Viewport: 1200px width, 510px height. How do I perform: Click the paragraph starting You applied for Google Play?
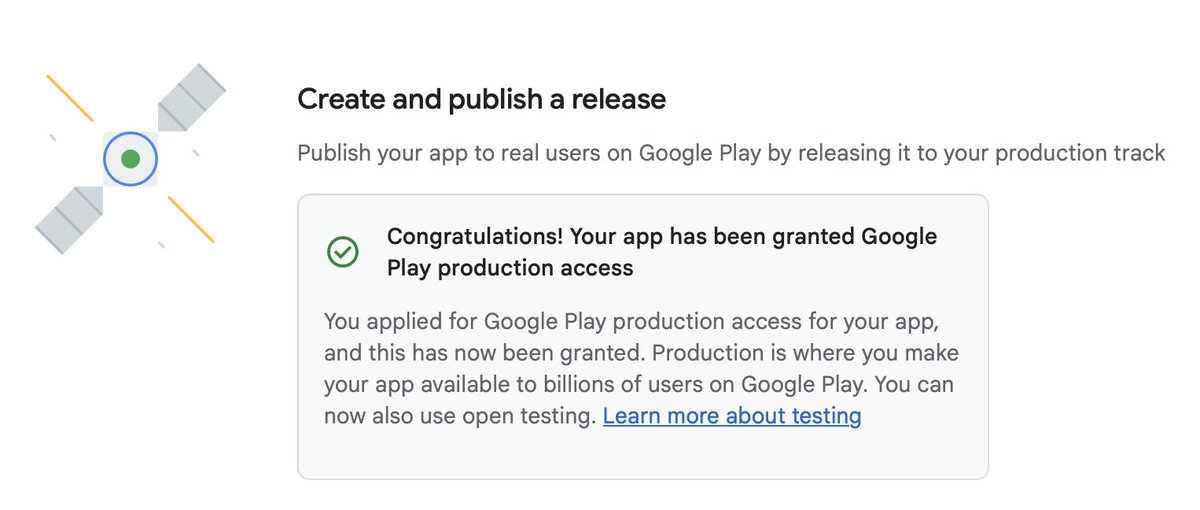(x=640, y=370)
